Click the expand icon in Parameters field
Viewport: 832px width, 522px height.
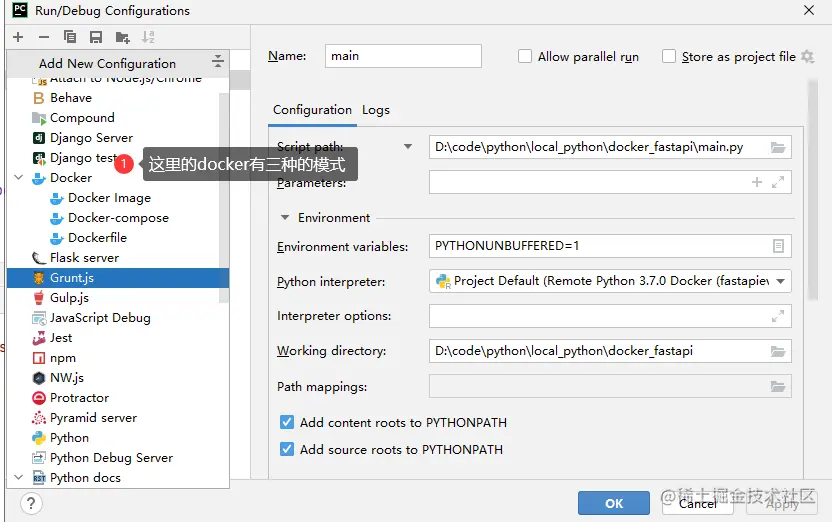[x=778, y=182]
